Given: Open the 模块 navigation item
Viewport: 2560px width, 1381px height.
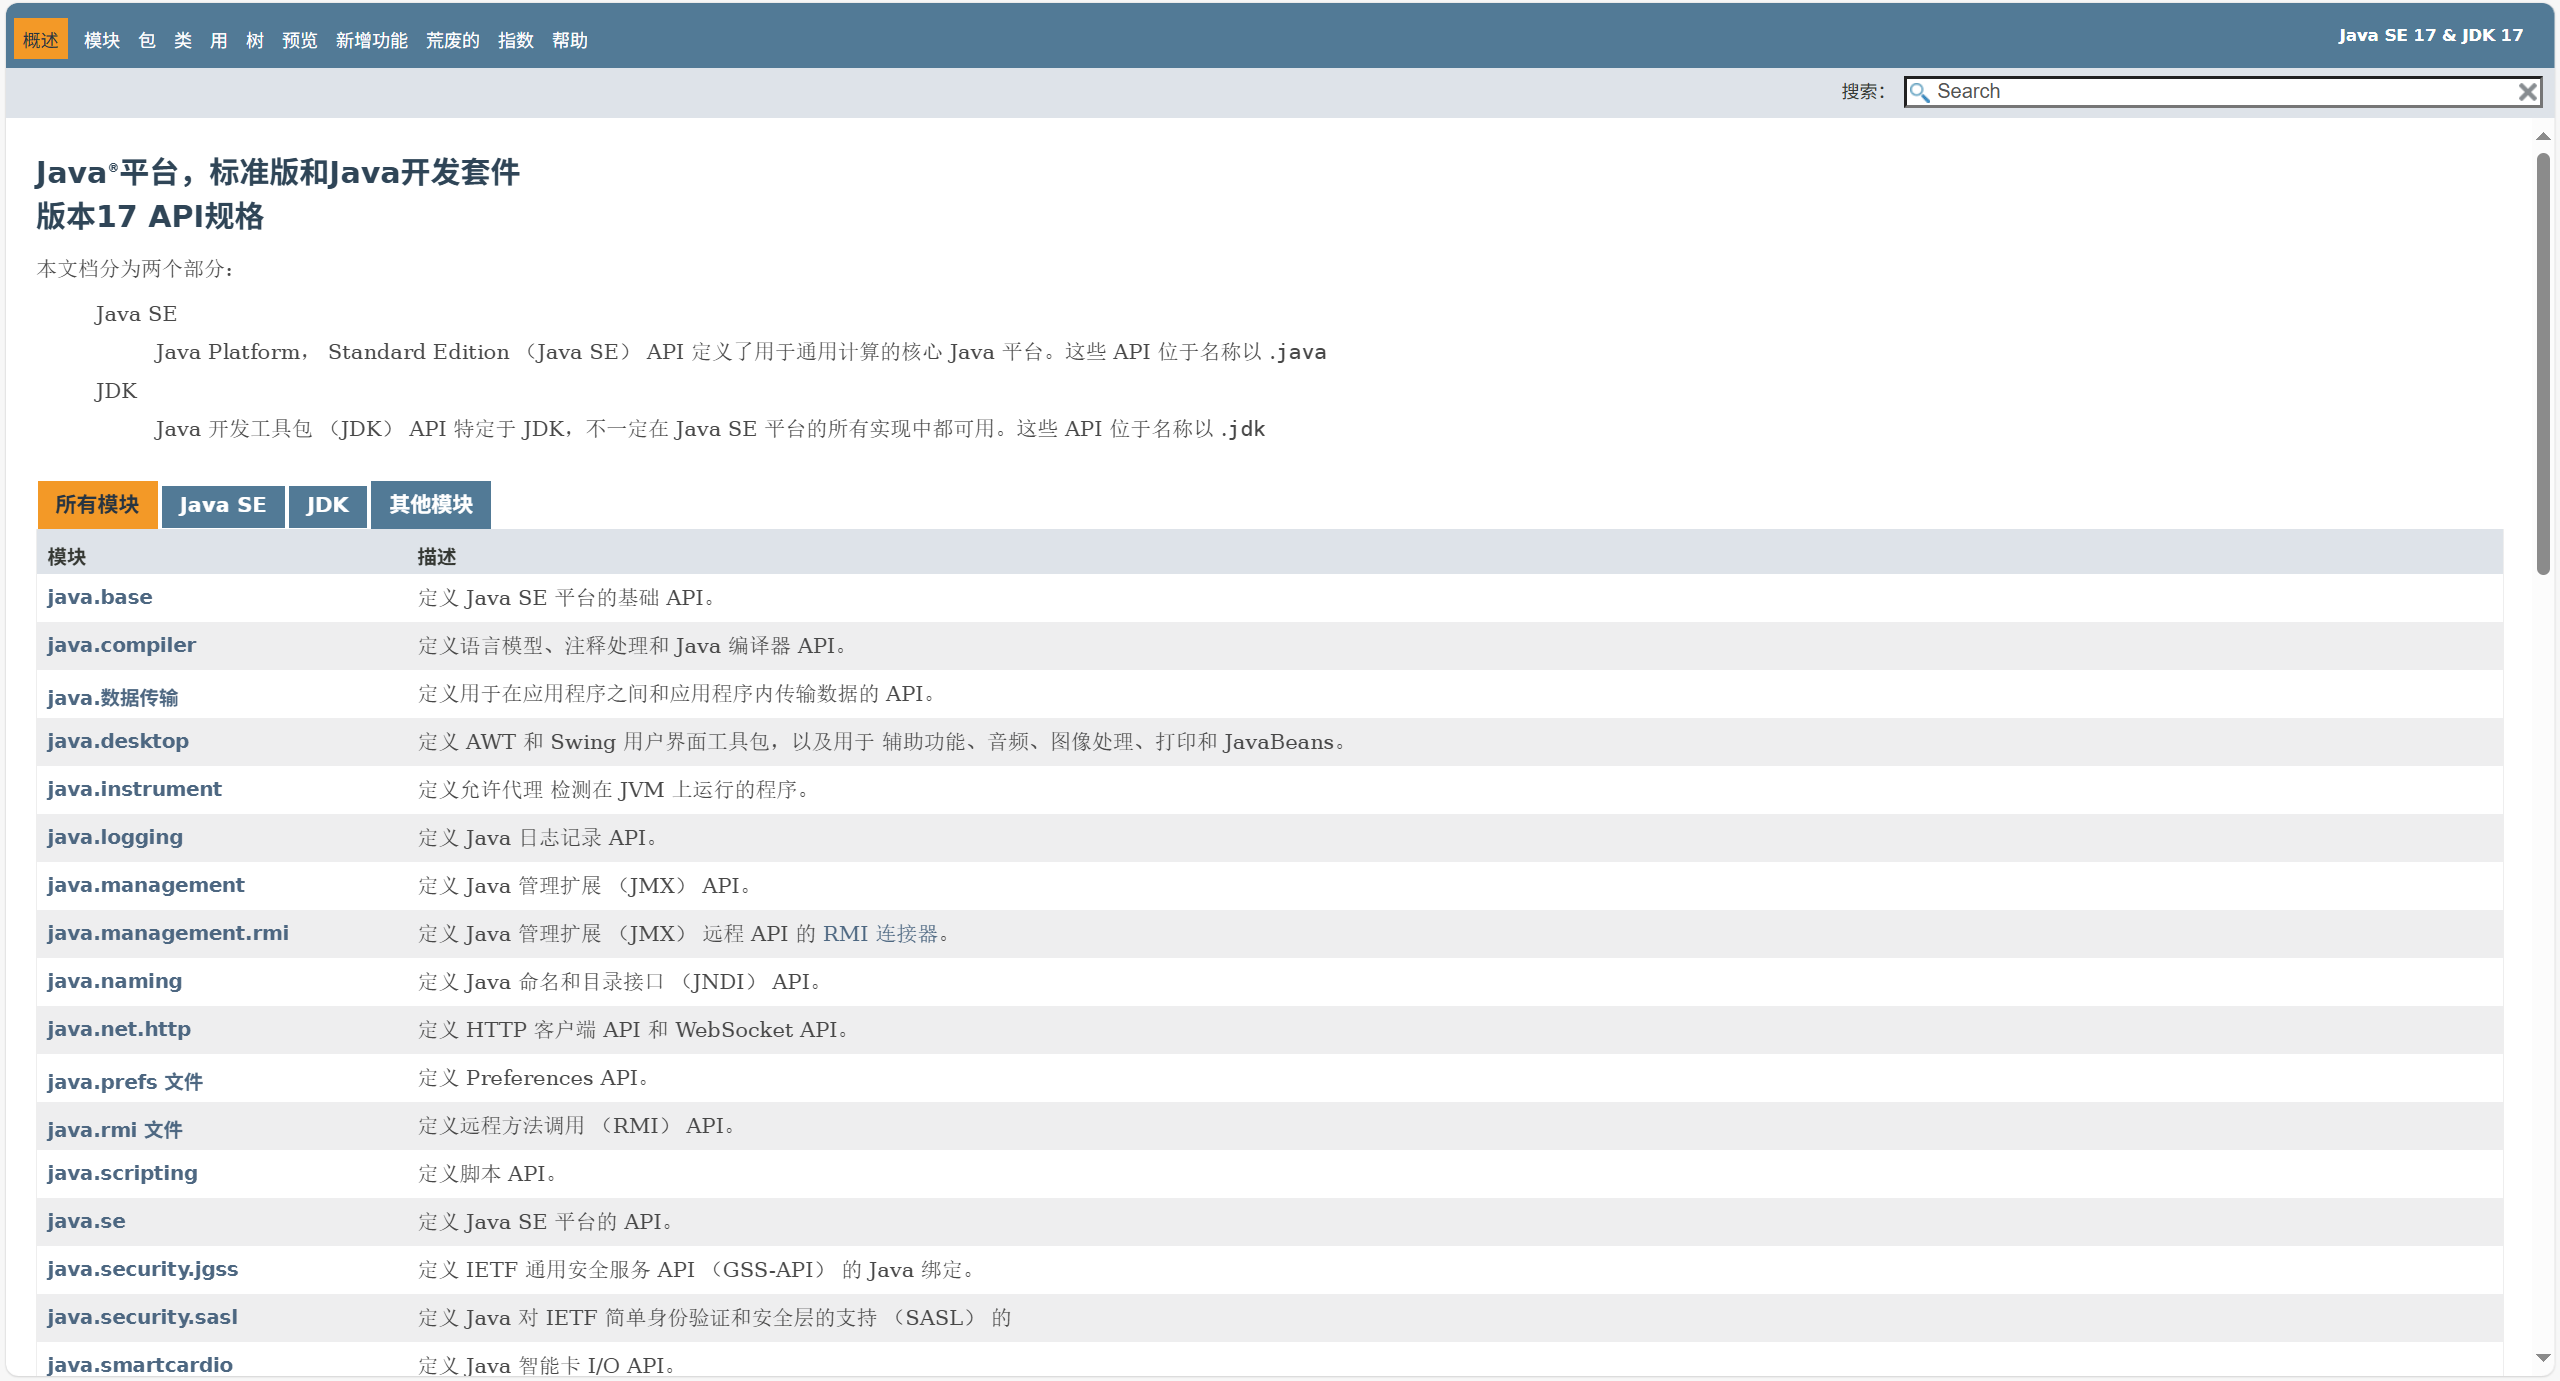Looking at the screenshot, I should tap(101, 40).
